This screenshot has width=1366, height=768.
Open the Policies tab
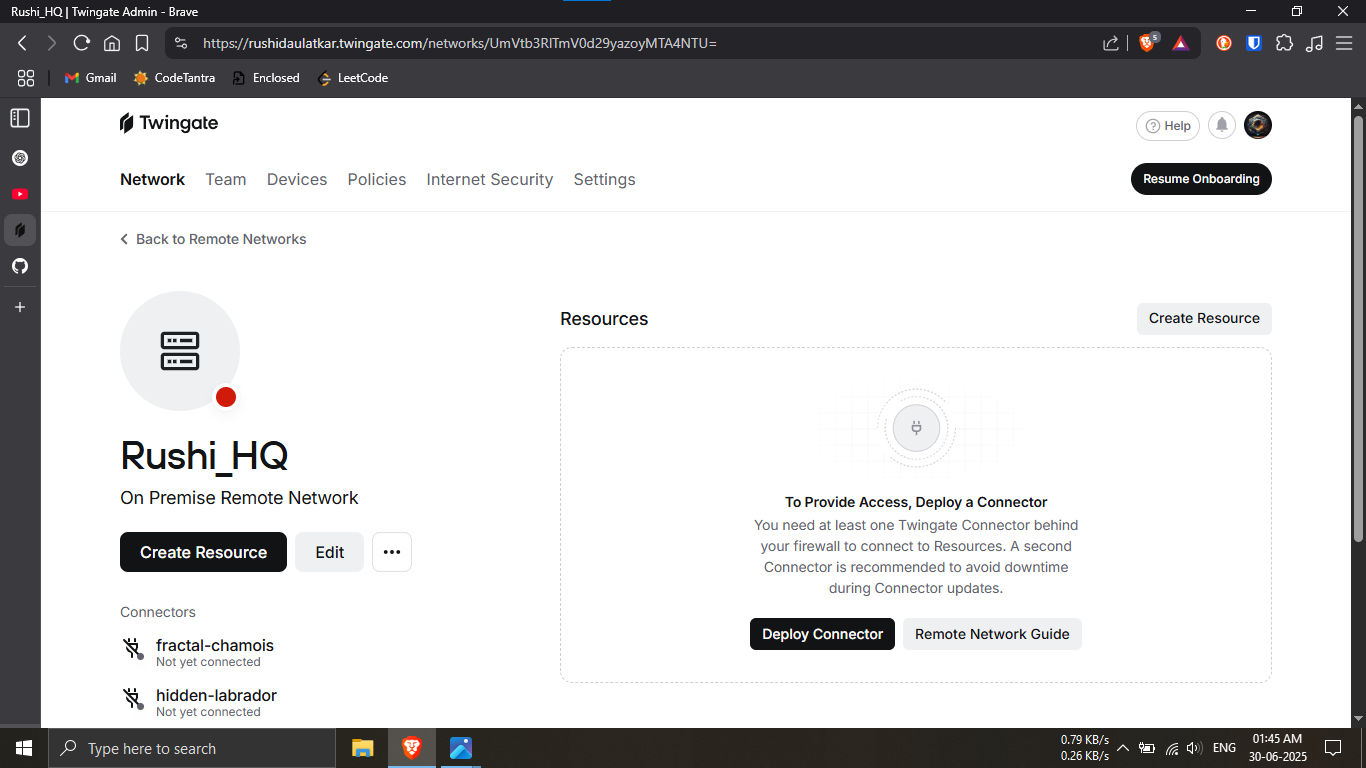[377, 180]
